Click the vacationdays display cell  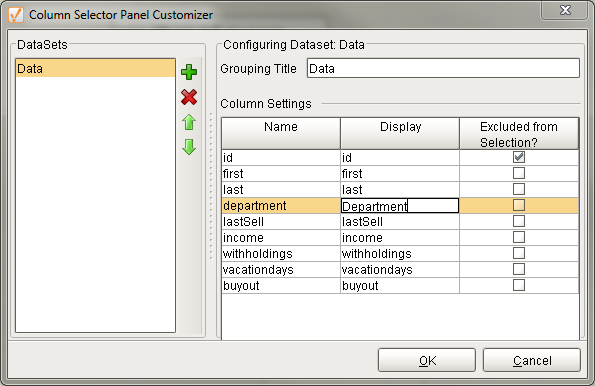pos(400,269)
